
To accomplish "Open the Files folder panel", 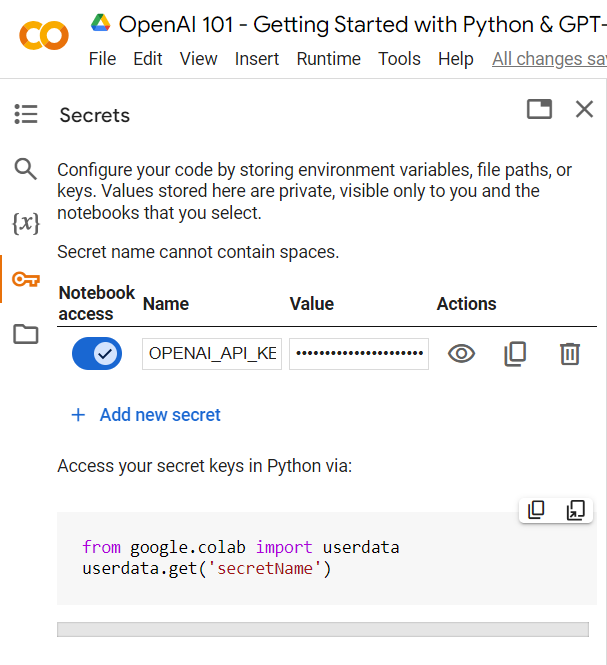I will point(26,334).
